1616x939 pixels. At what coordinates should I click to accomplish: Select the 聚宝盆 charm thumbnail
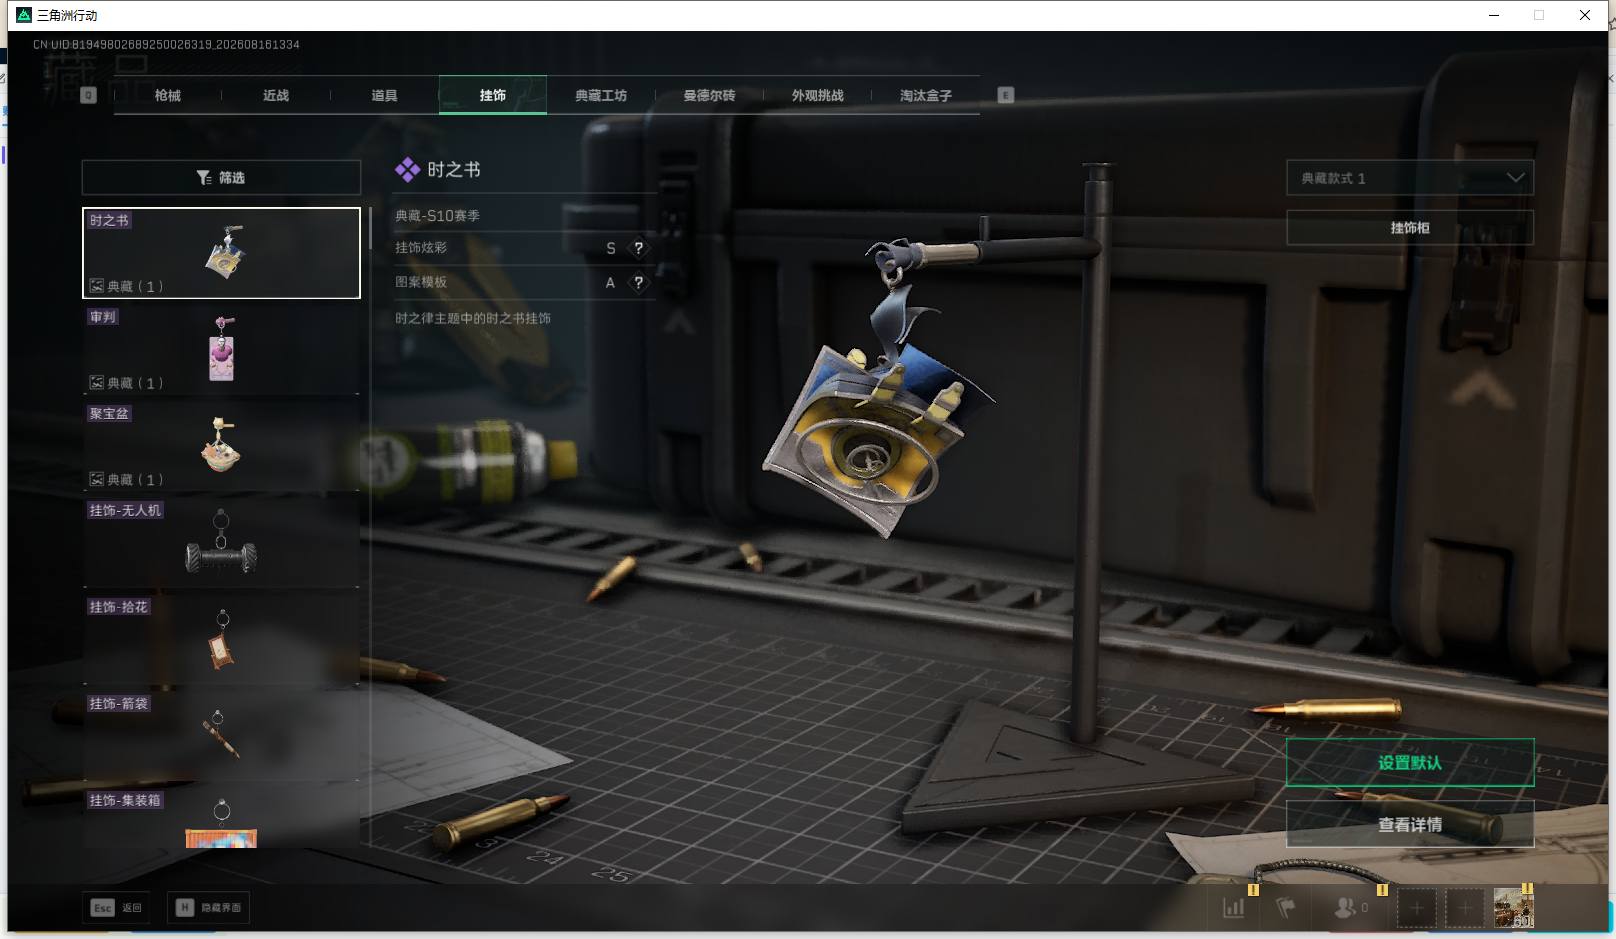tap(221, 446)
